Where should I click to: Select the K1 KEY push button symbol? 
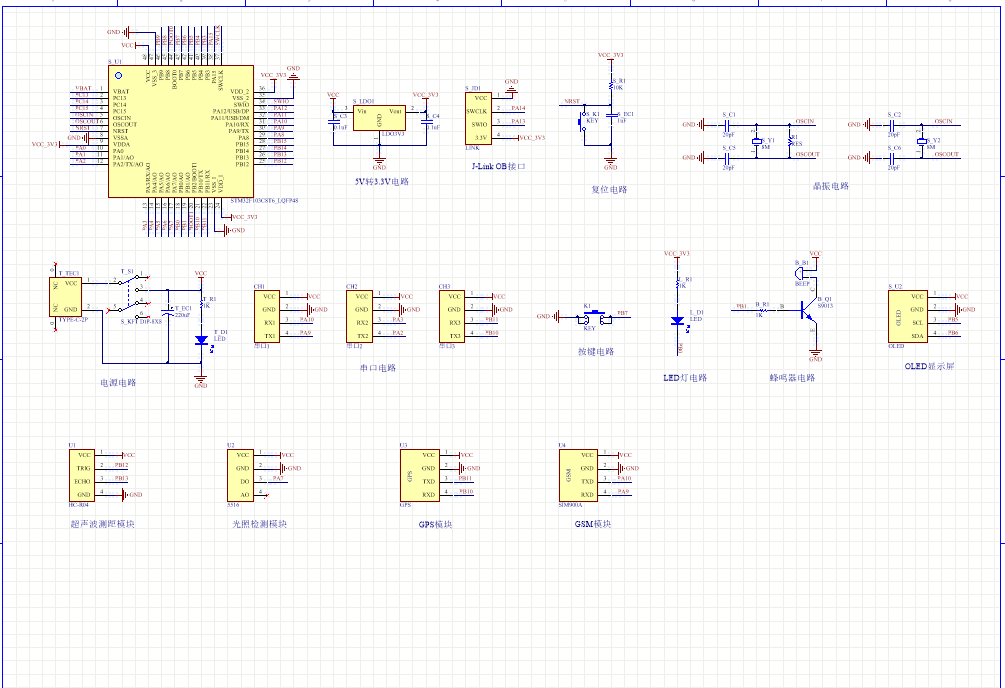tap(595, 317)
